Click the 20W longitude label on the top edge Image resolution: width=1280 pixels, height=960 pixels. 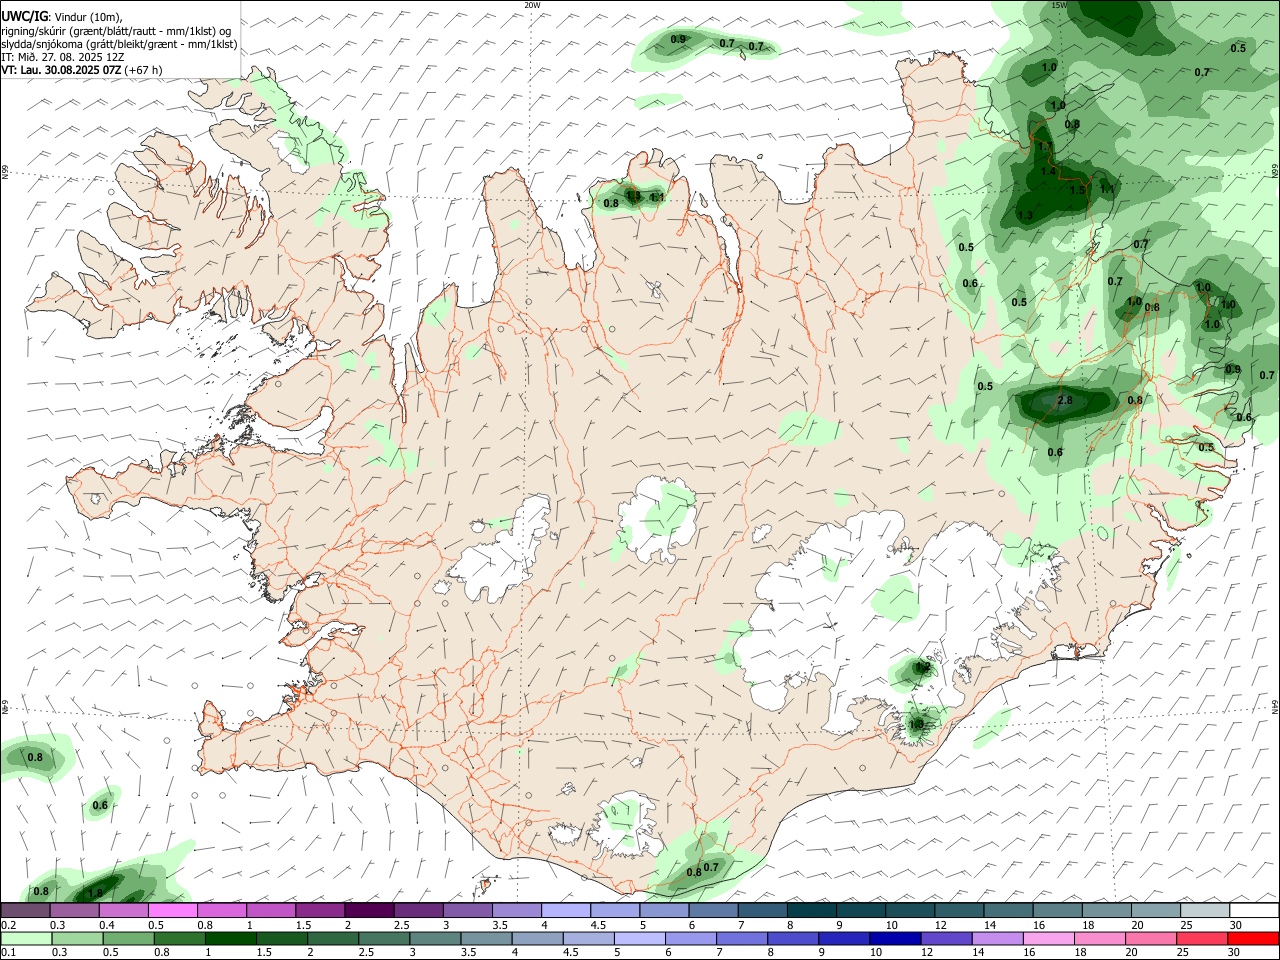[x=532, y=5]
